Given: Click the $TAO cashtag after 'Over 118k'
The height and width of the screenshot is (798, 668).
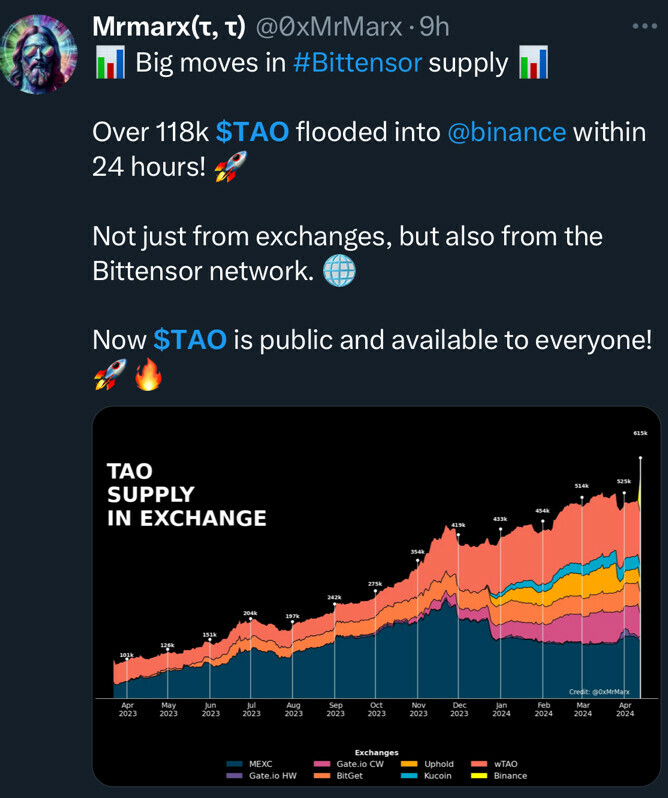Looking at the screenshot, I should (252, 132).
